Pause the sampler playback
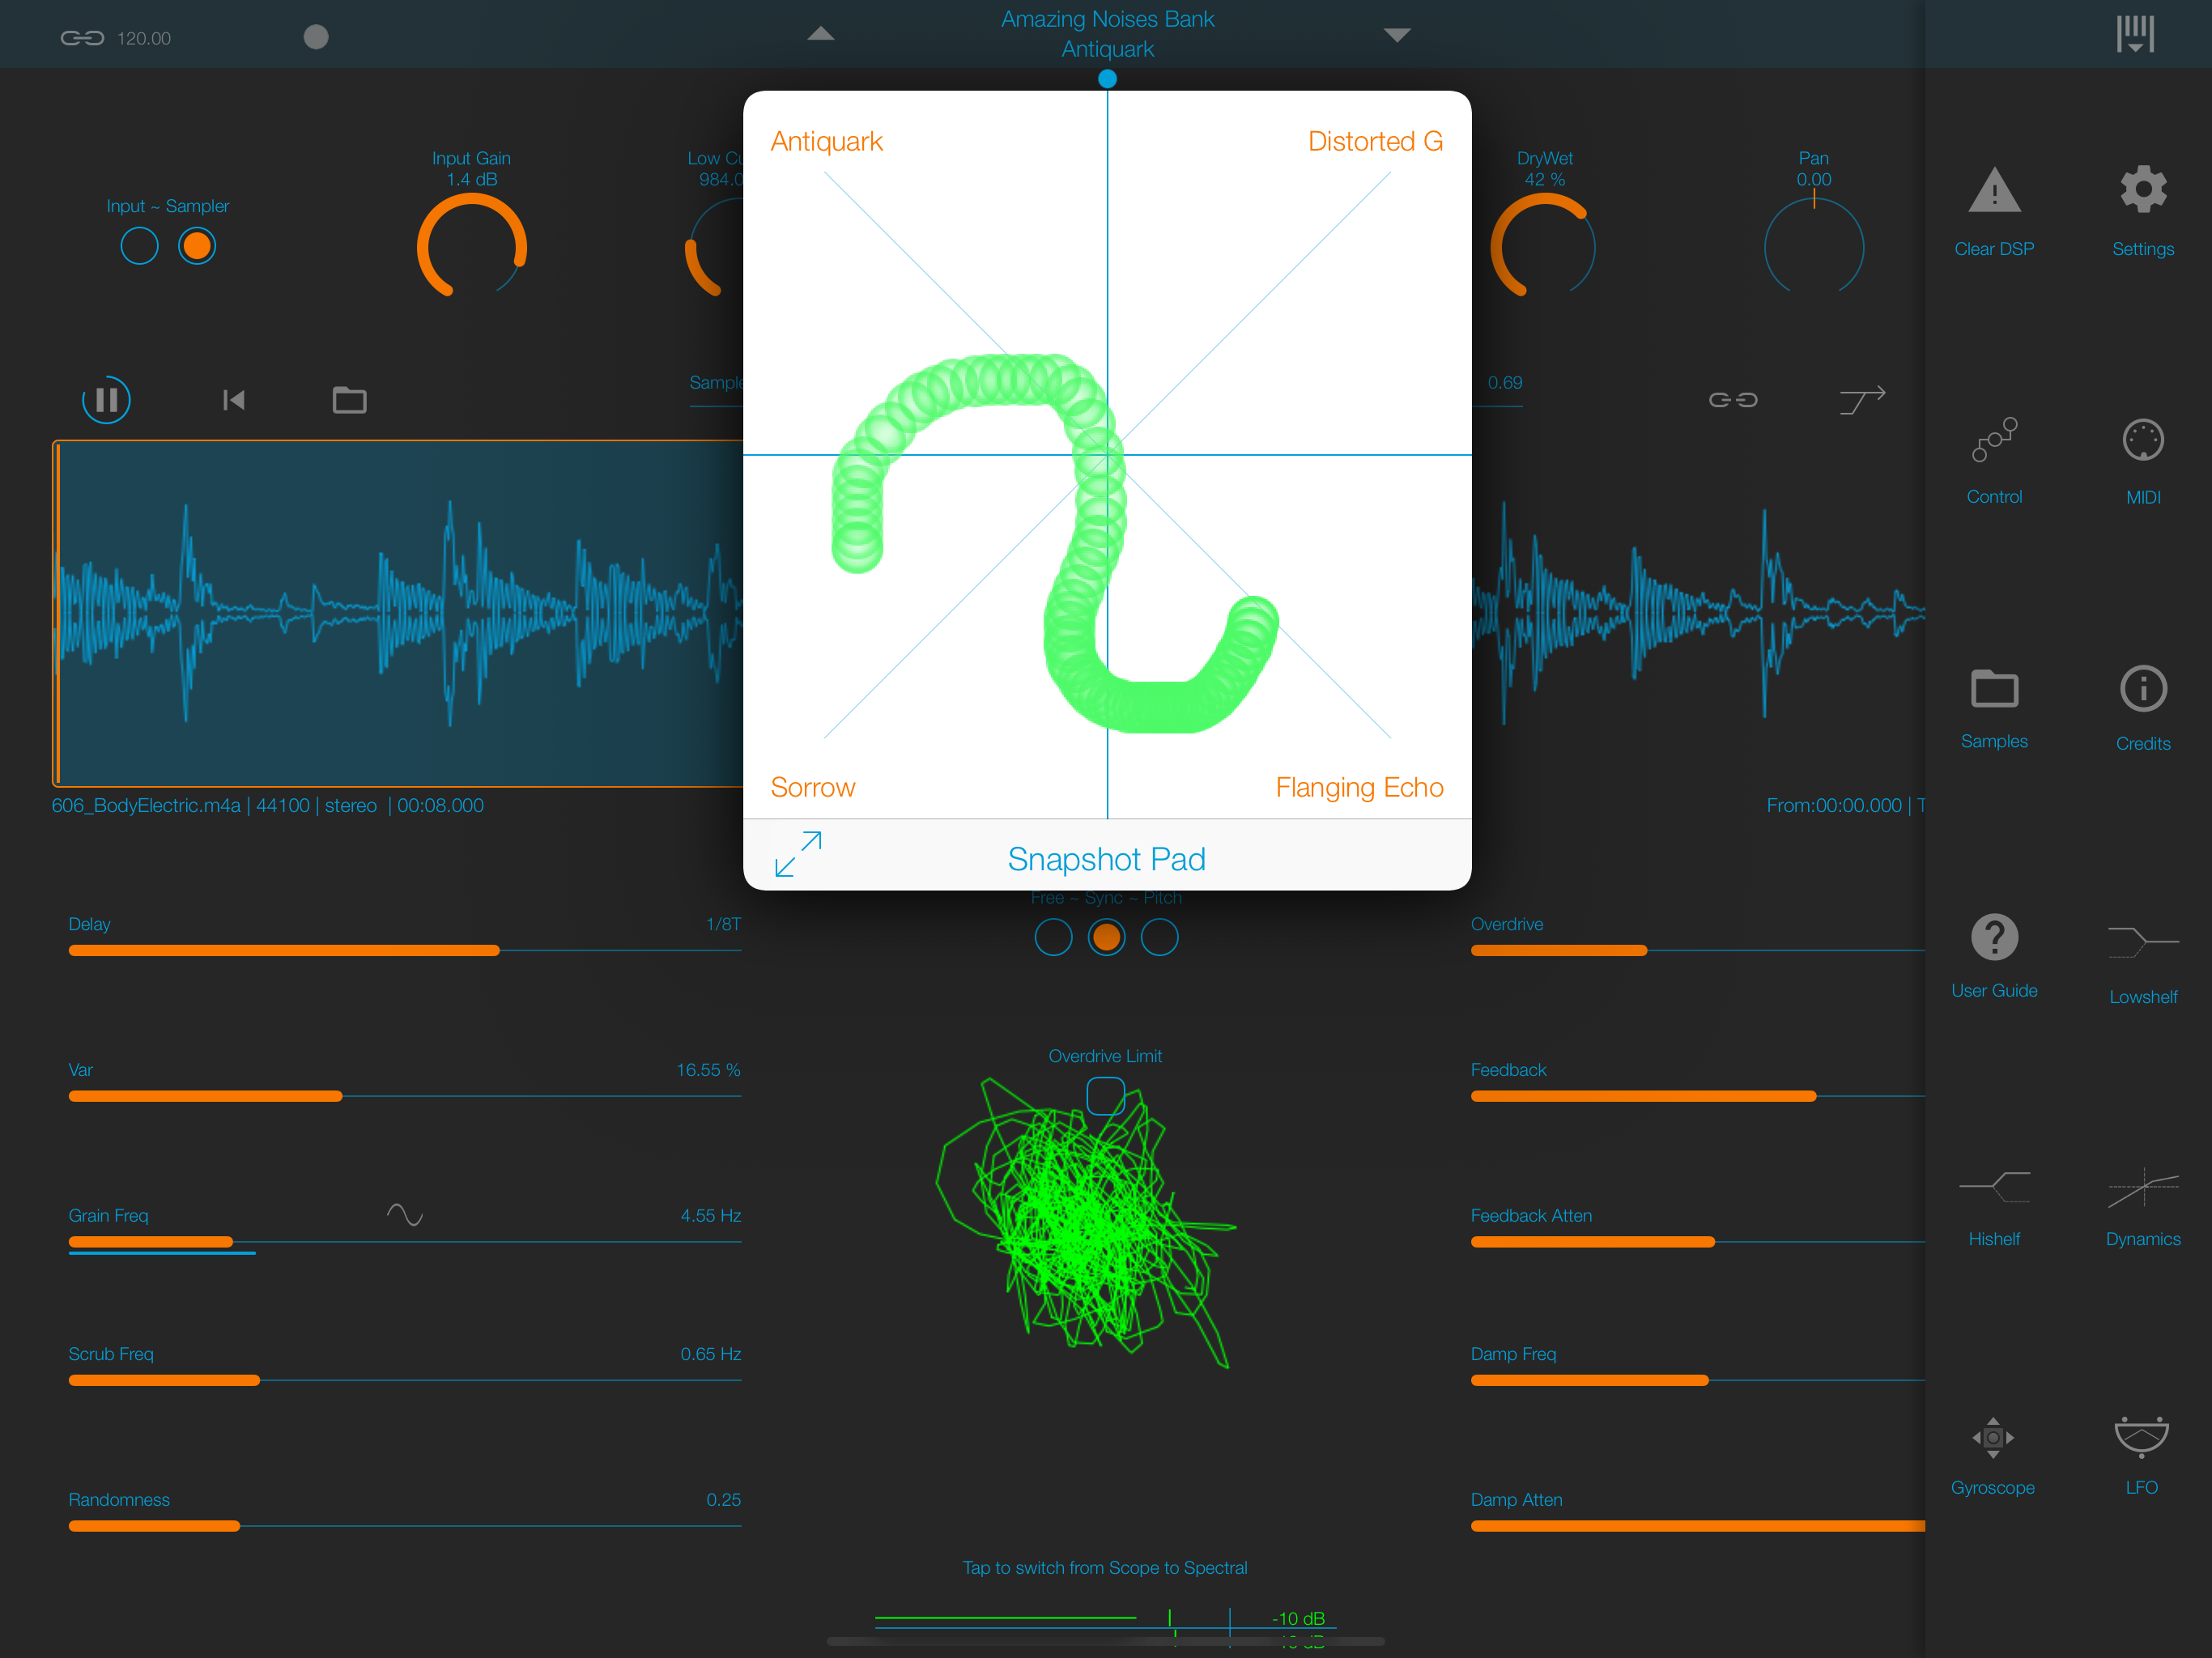Image resolution: width=2212 pixels, height=1658 pixels. pyautogui.click(x=106, y=400)
